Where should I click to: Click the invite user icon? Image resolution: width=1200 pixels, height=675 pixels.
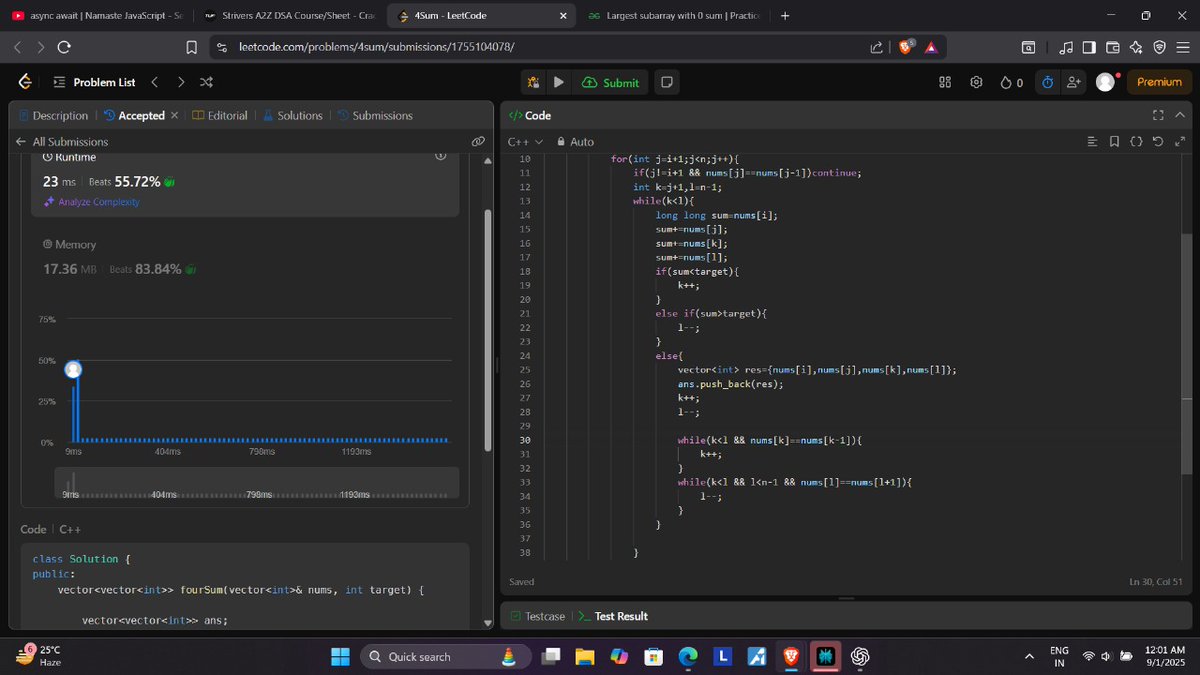1073,82
